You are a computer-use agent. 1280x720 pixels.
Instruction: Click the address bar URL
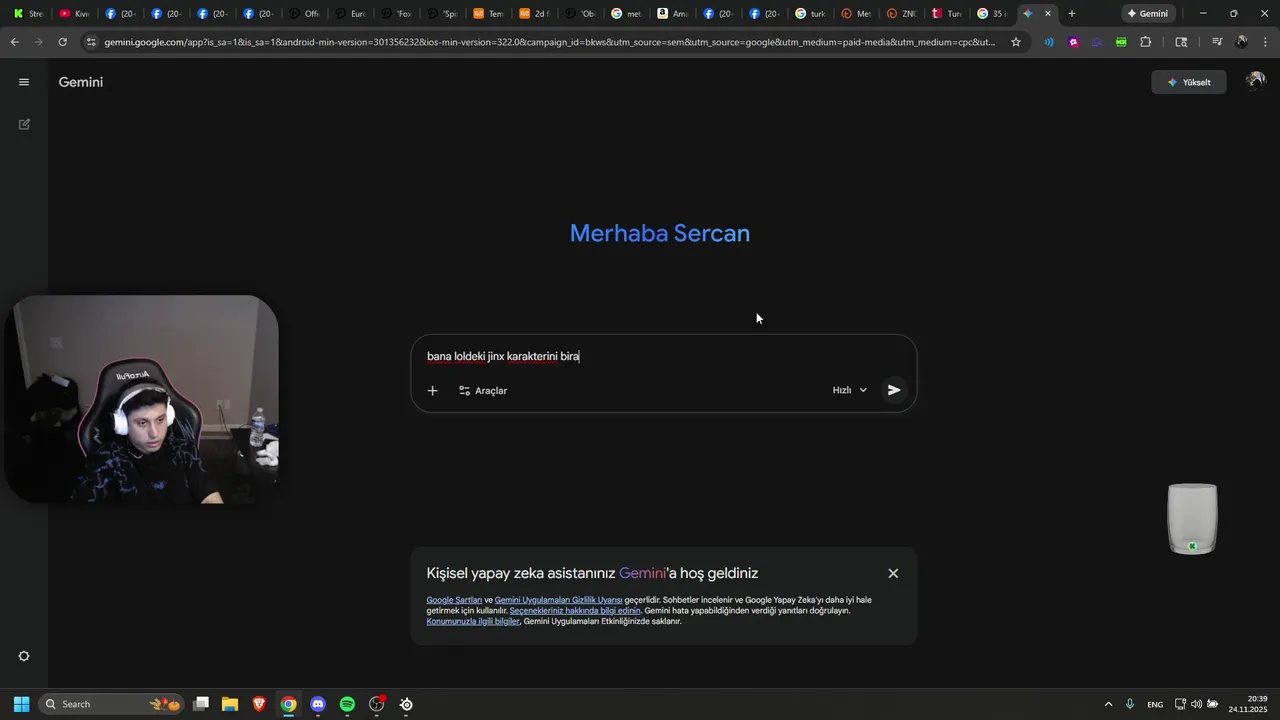[550, 42]
